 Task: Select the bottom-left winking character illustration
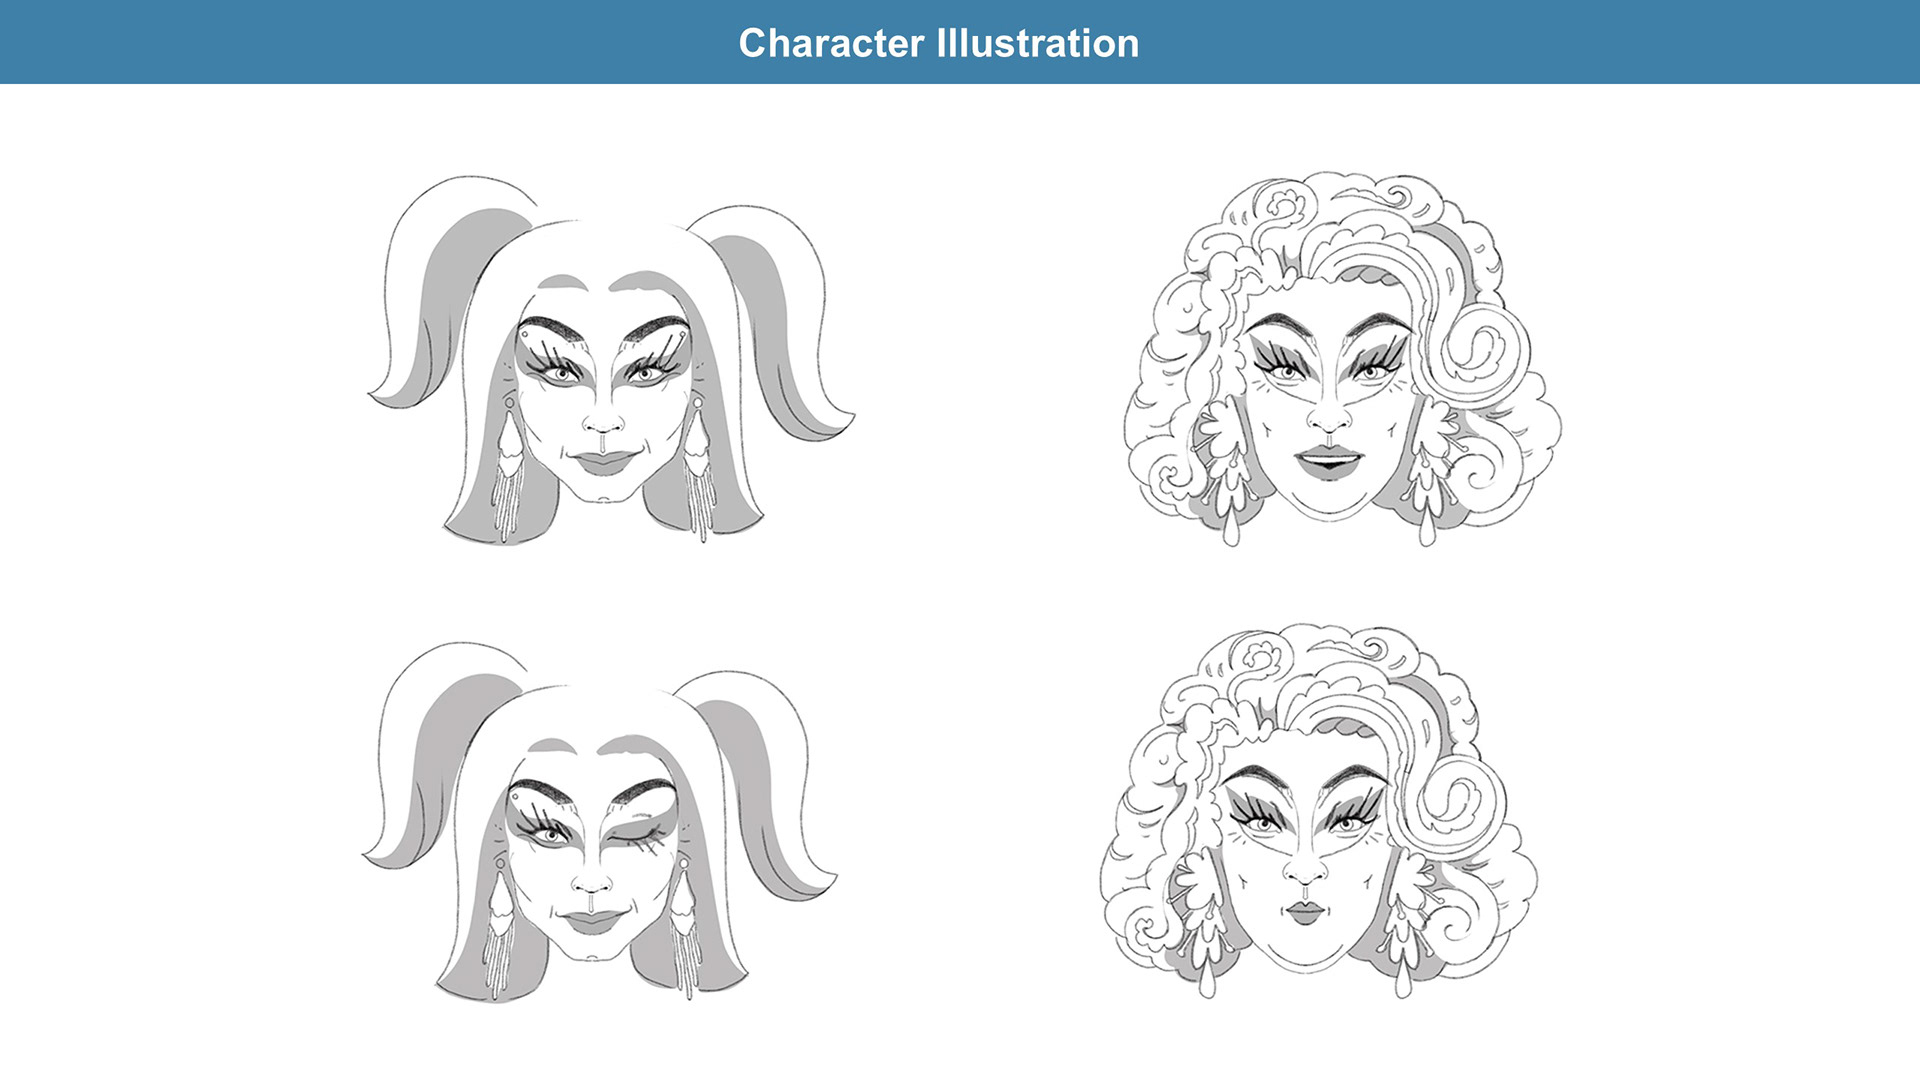600,822
